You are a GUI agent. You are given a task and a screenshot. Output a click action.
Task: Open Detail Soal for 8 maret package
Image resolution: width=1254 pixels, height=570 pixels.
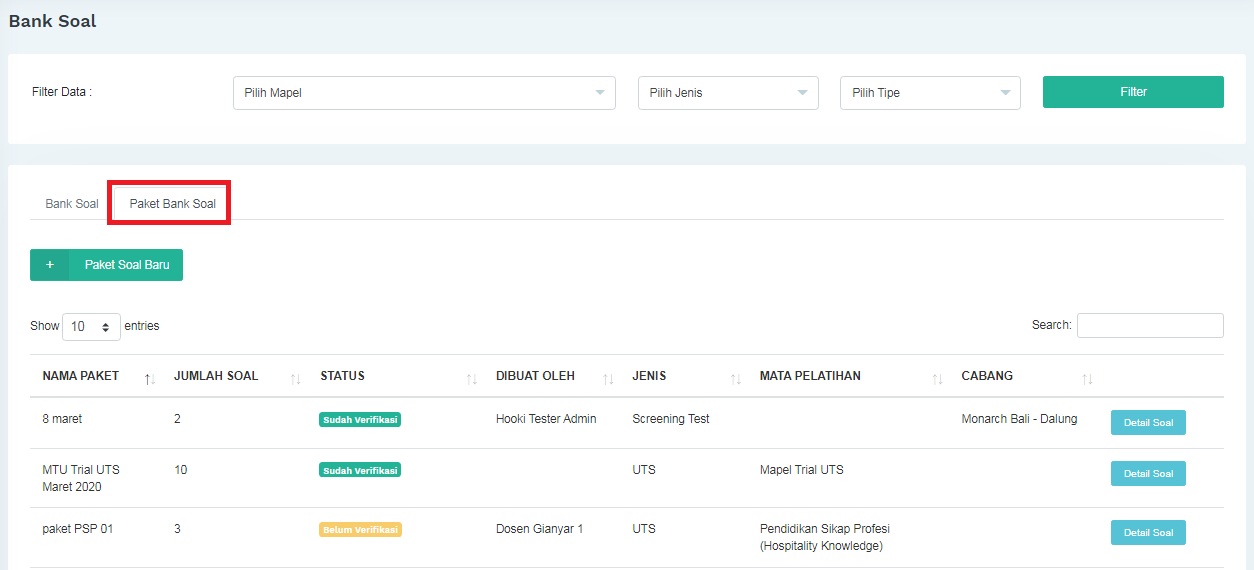tap(1148, 423)
